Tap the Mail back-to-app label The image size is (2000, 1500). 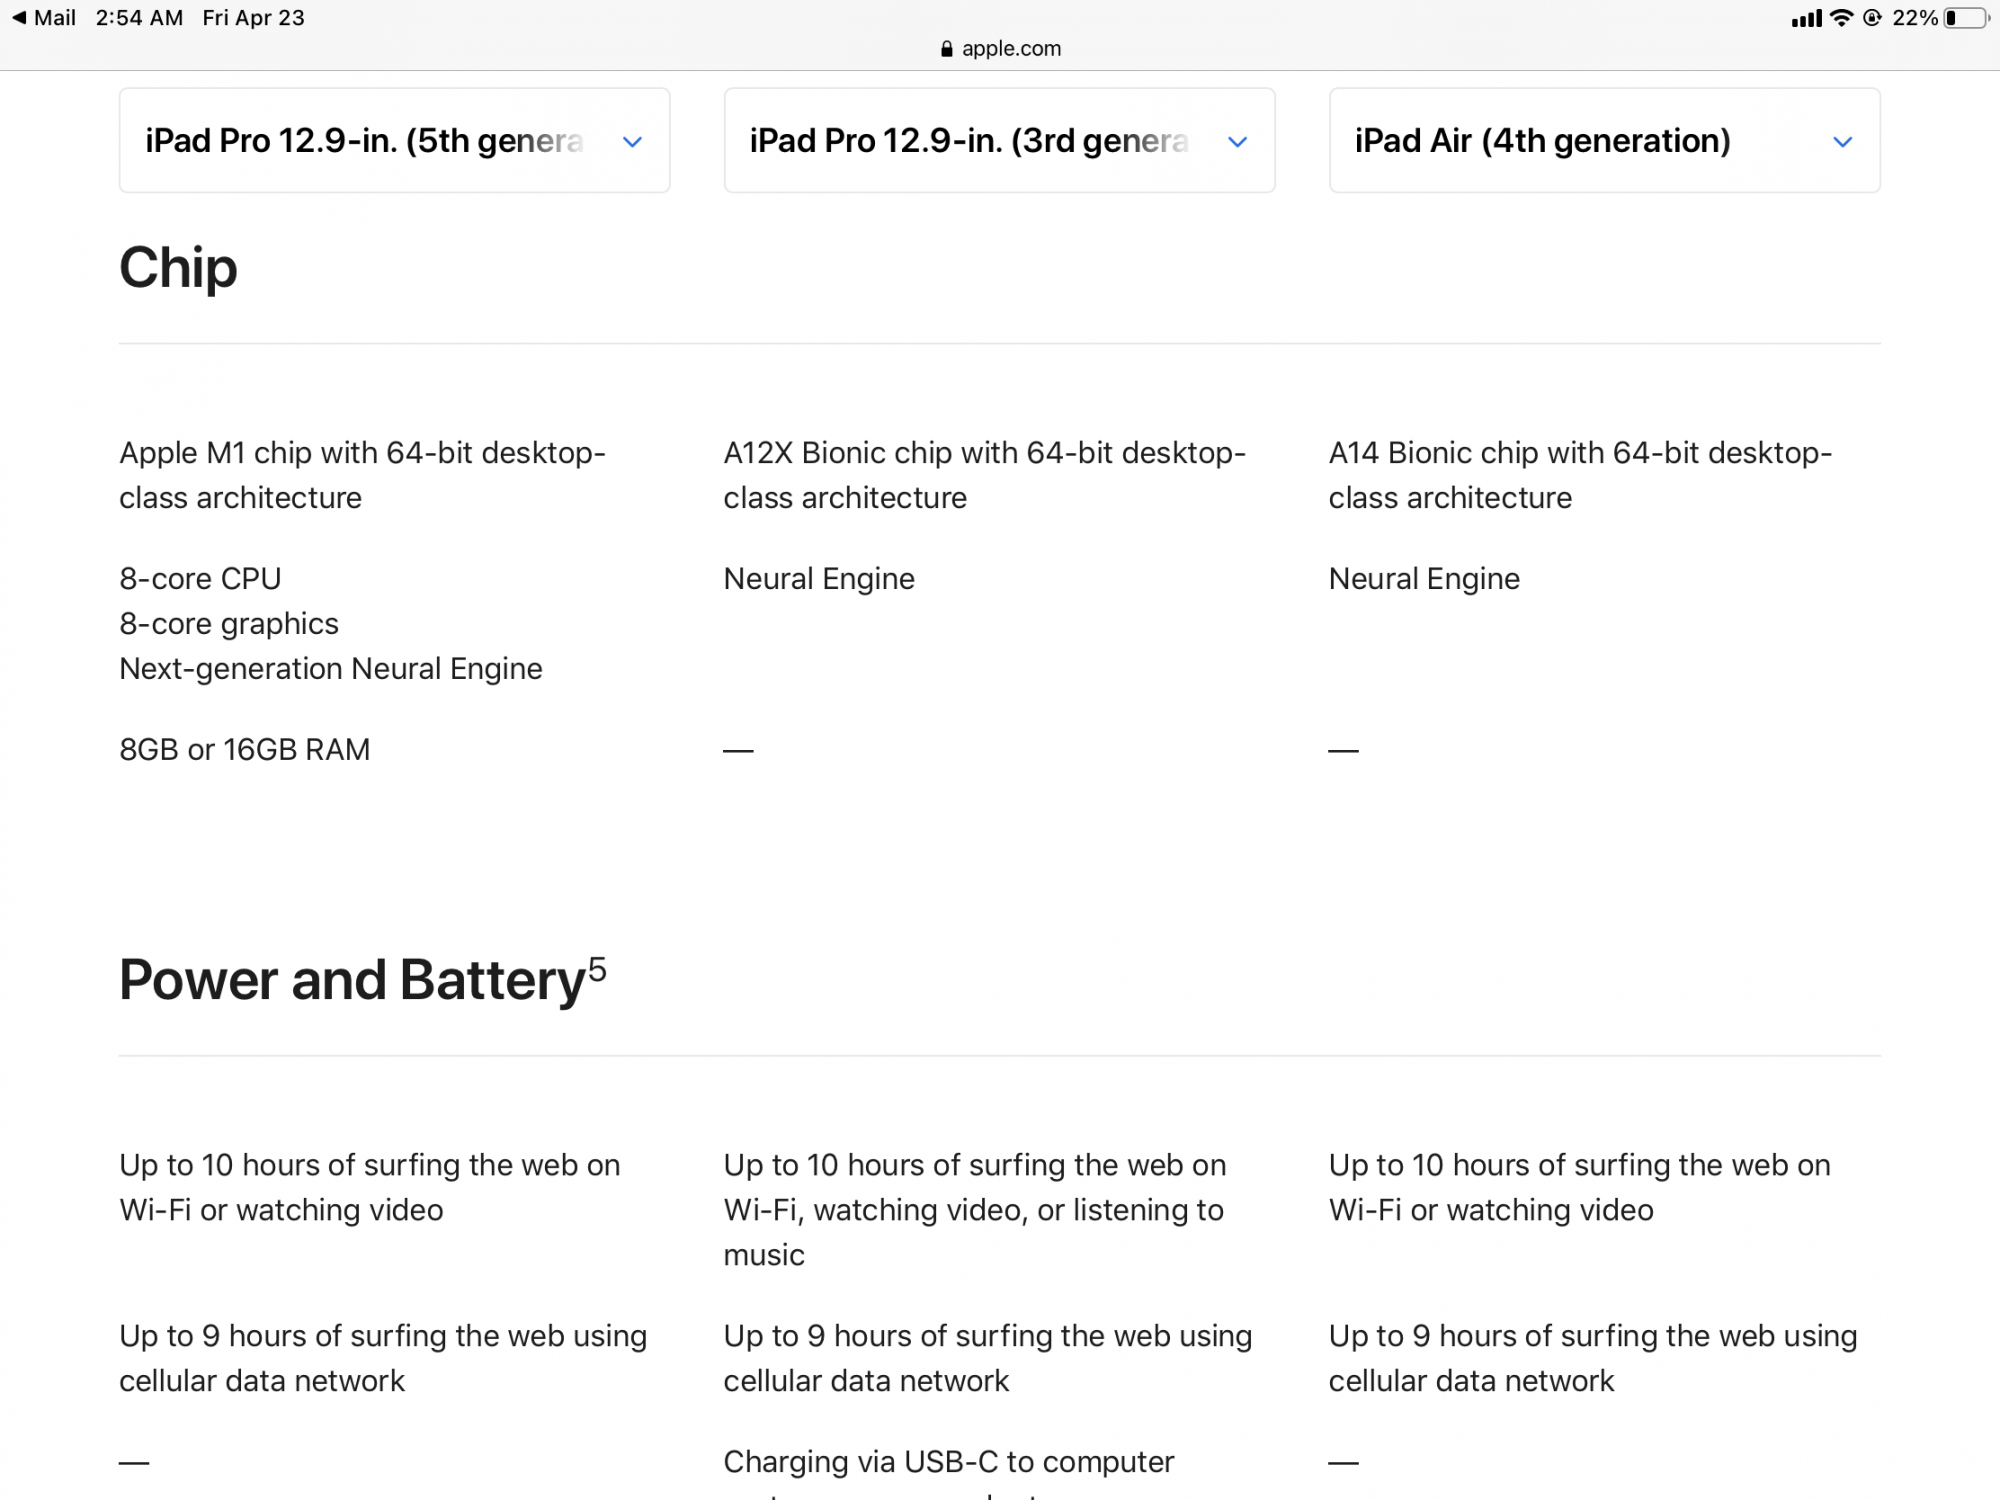[55, 18]
